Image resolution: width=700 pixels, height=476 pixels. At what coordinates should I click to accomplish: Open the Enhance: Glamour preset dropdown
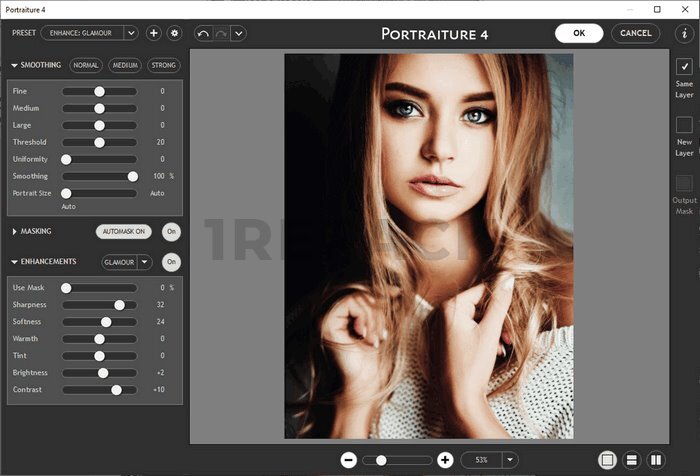point(131,33)
